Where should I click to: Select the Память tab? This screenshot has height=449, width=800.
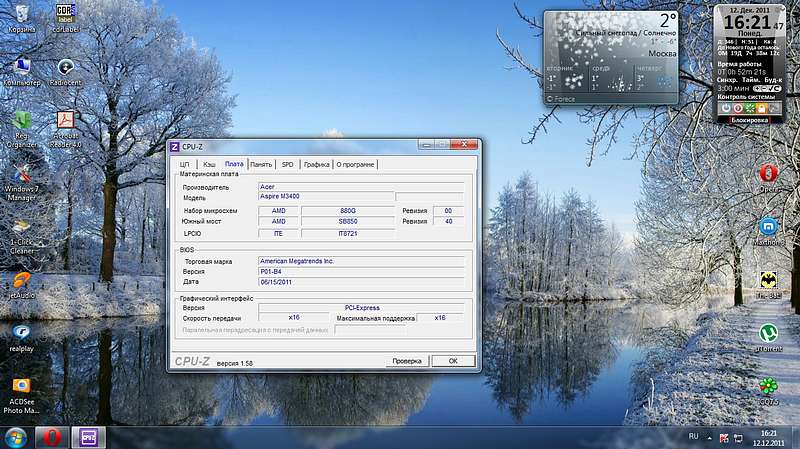(261, 164)
